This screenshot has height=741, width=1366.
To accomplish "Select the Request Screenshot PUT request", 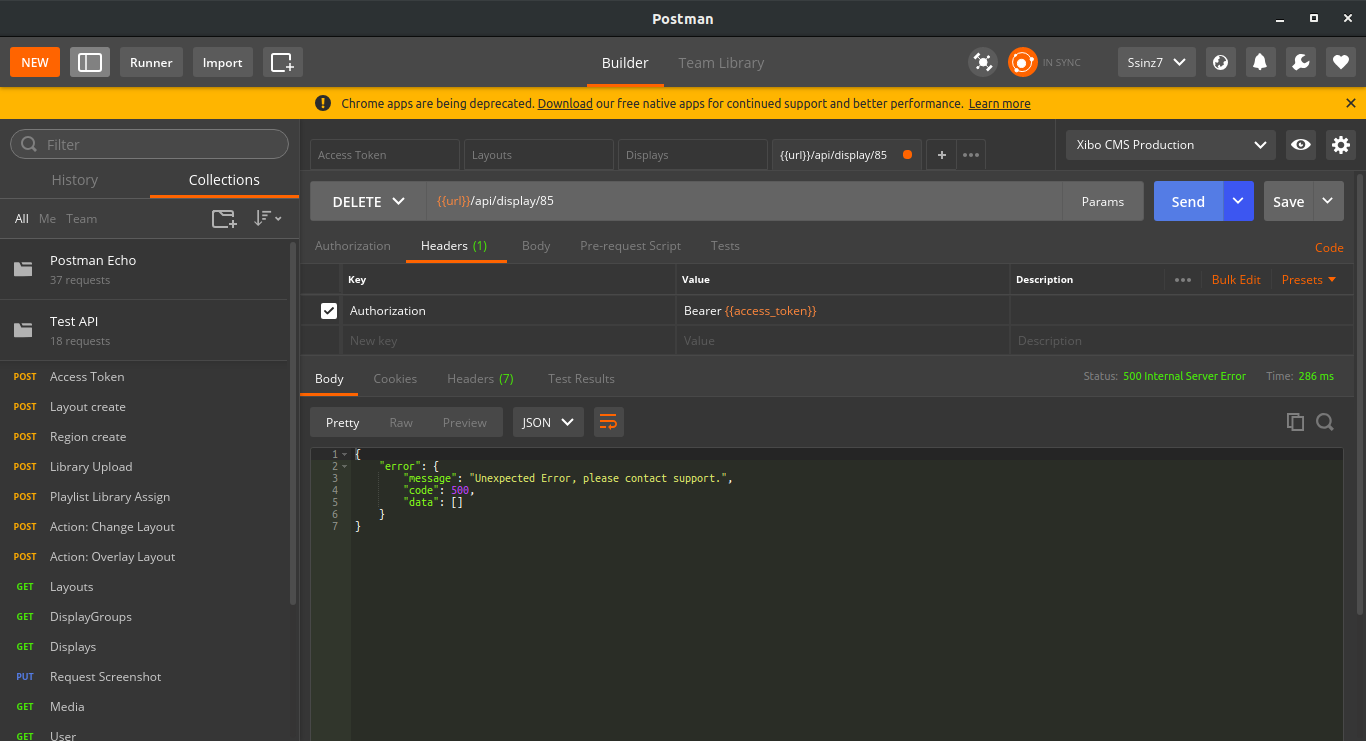I will click(145, 677).
